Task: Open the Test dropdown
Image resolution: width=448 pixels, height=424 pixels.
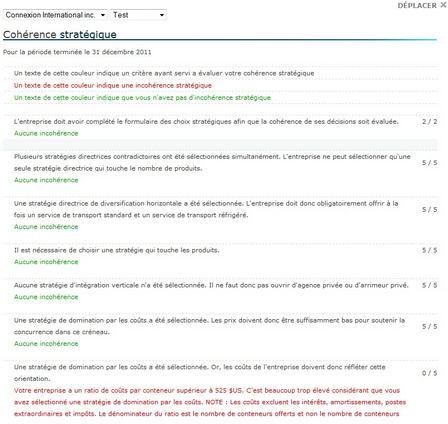Action: pos(138,15)
